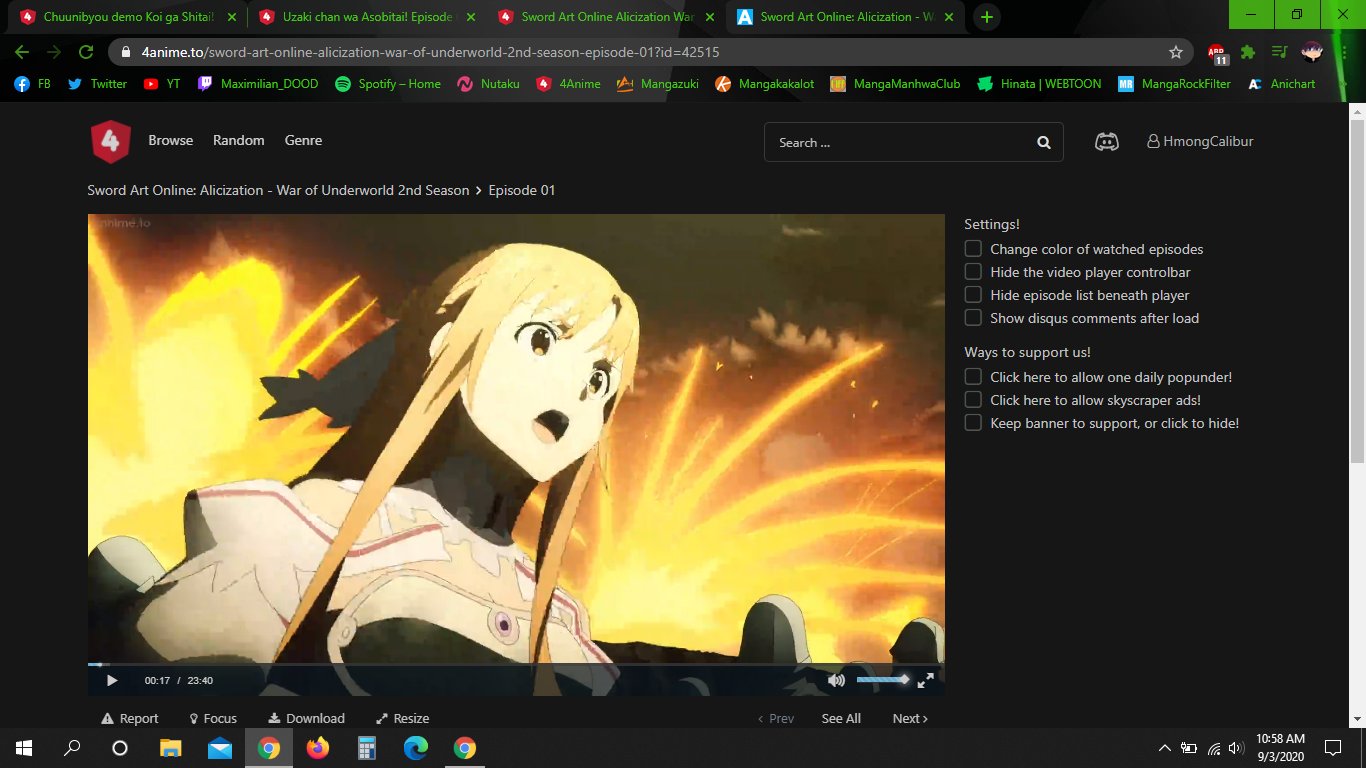
Task: Click the browser forward arrow
Action: click(x=54, y=52)
